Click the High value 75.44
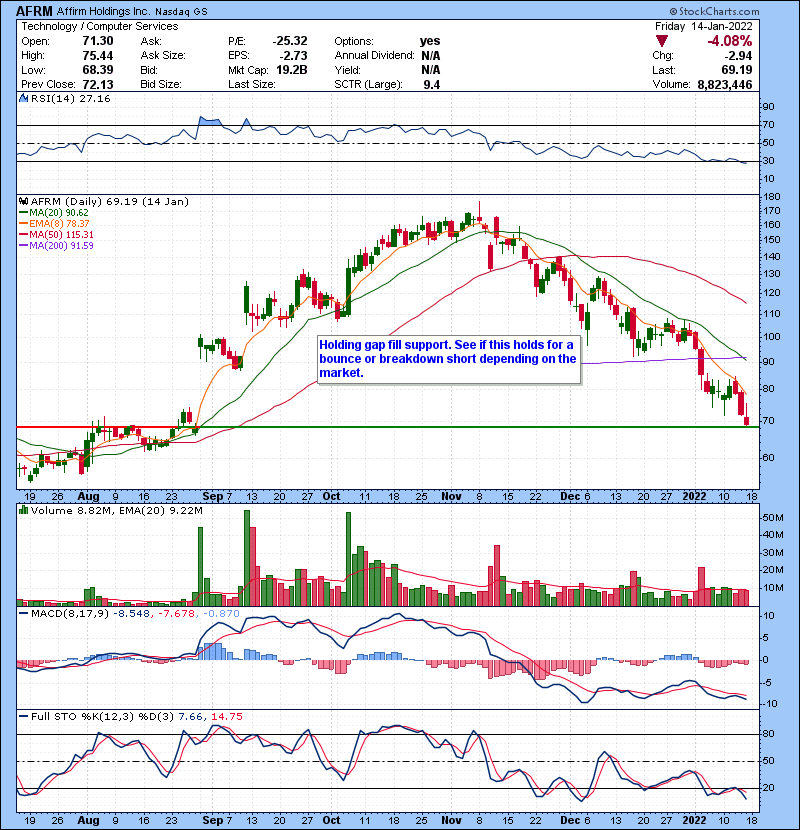 98,55
